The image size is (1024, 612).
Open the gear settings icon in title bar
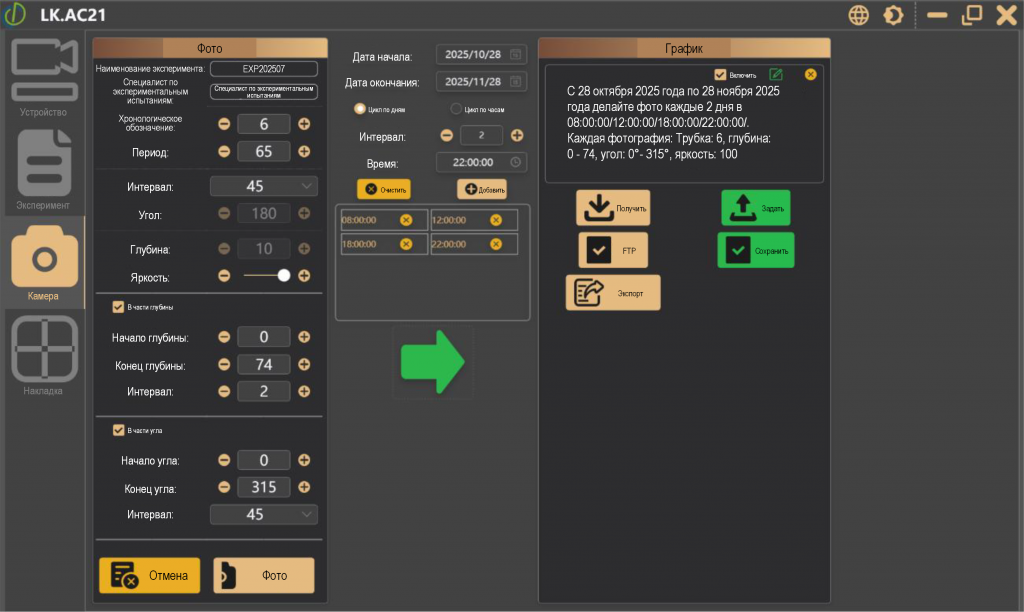coord(893,15)
